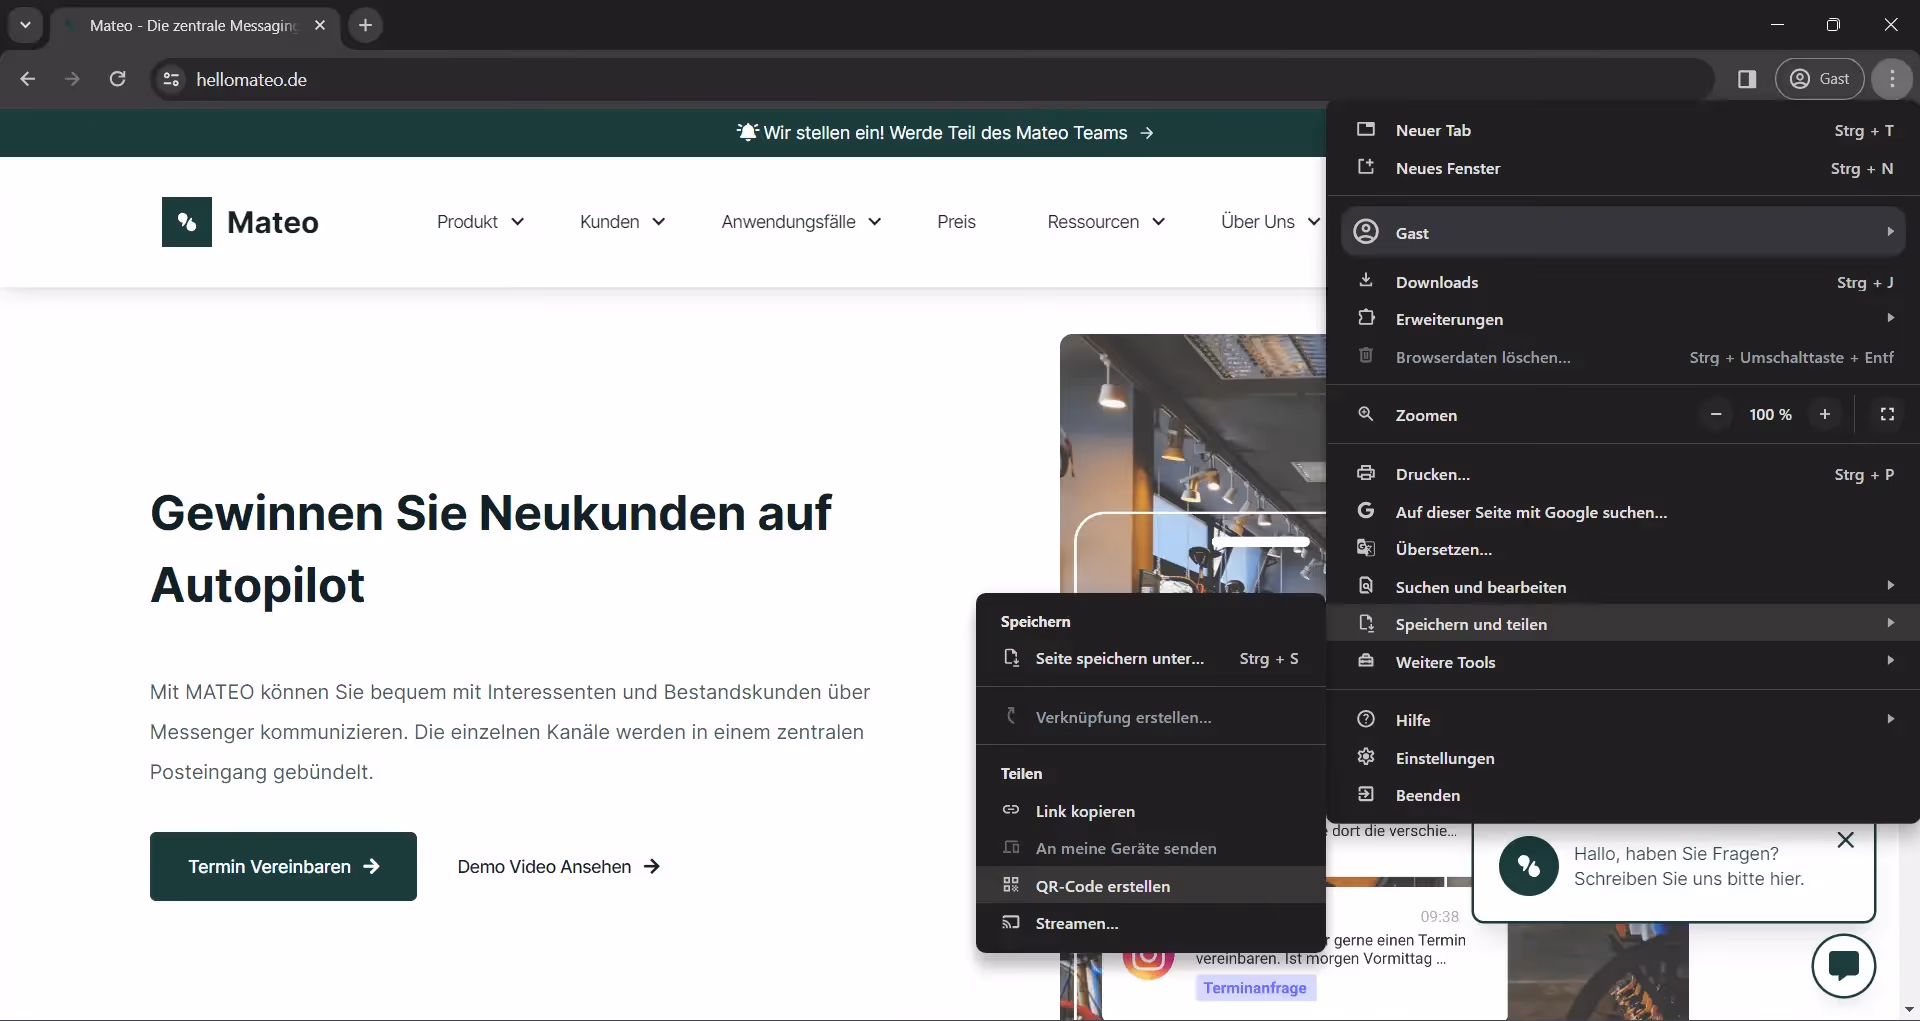Close the chat greeting popup
Image resolution: width=1920 pixels, height=1021 pixels.
(1846, 840)
